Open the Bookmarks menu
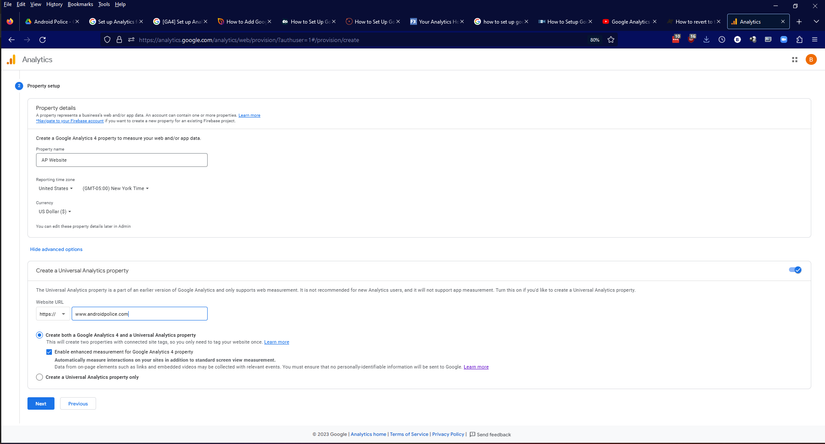This screenshot has height=444, width=825. click(x=81, y=4)
